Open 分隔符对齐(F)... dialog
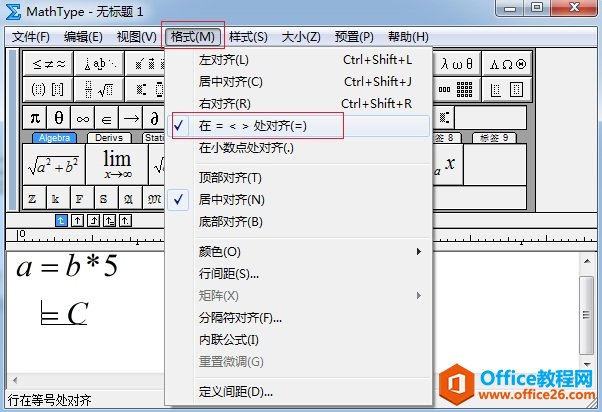The width and height of the screenshot is (602, 412). [x=298, y=318]
